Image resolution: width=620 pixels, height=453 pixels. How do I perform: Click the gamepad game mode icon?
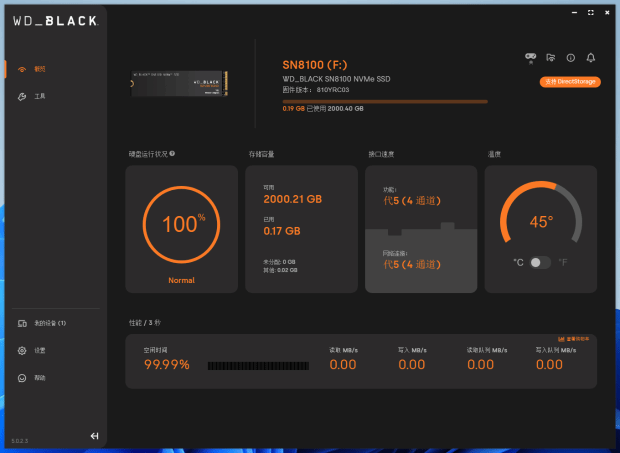(530, 58)
